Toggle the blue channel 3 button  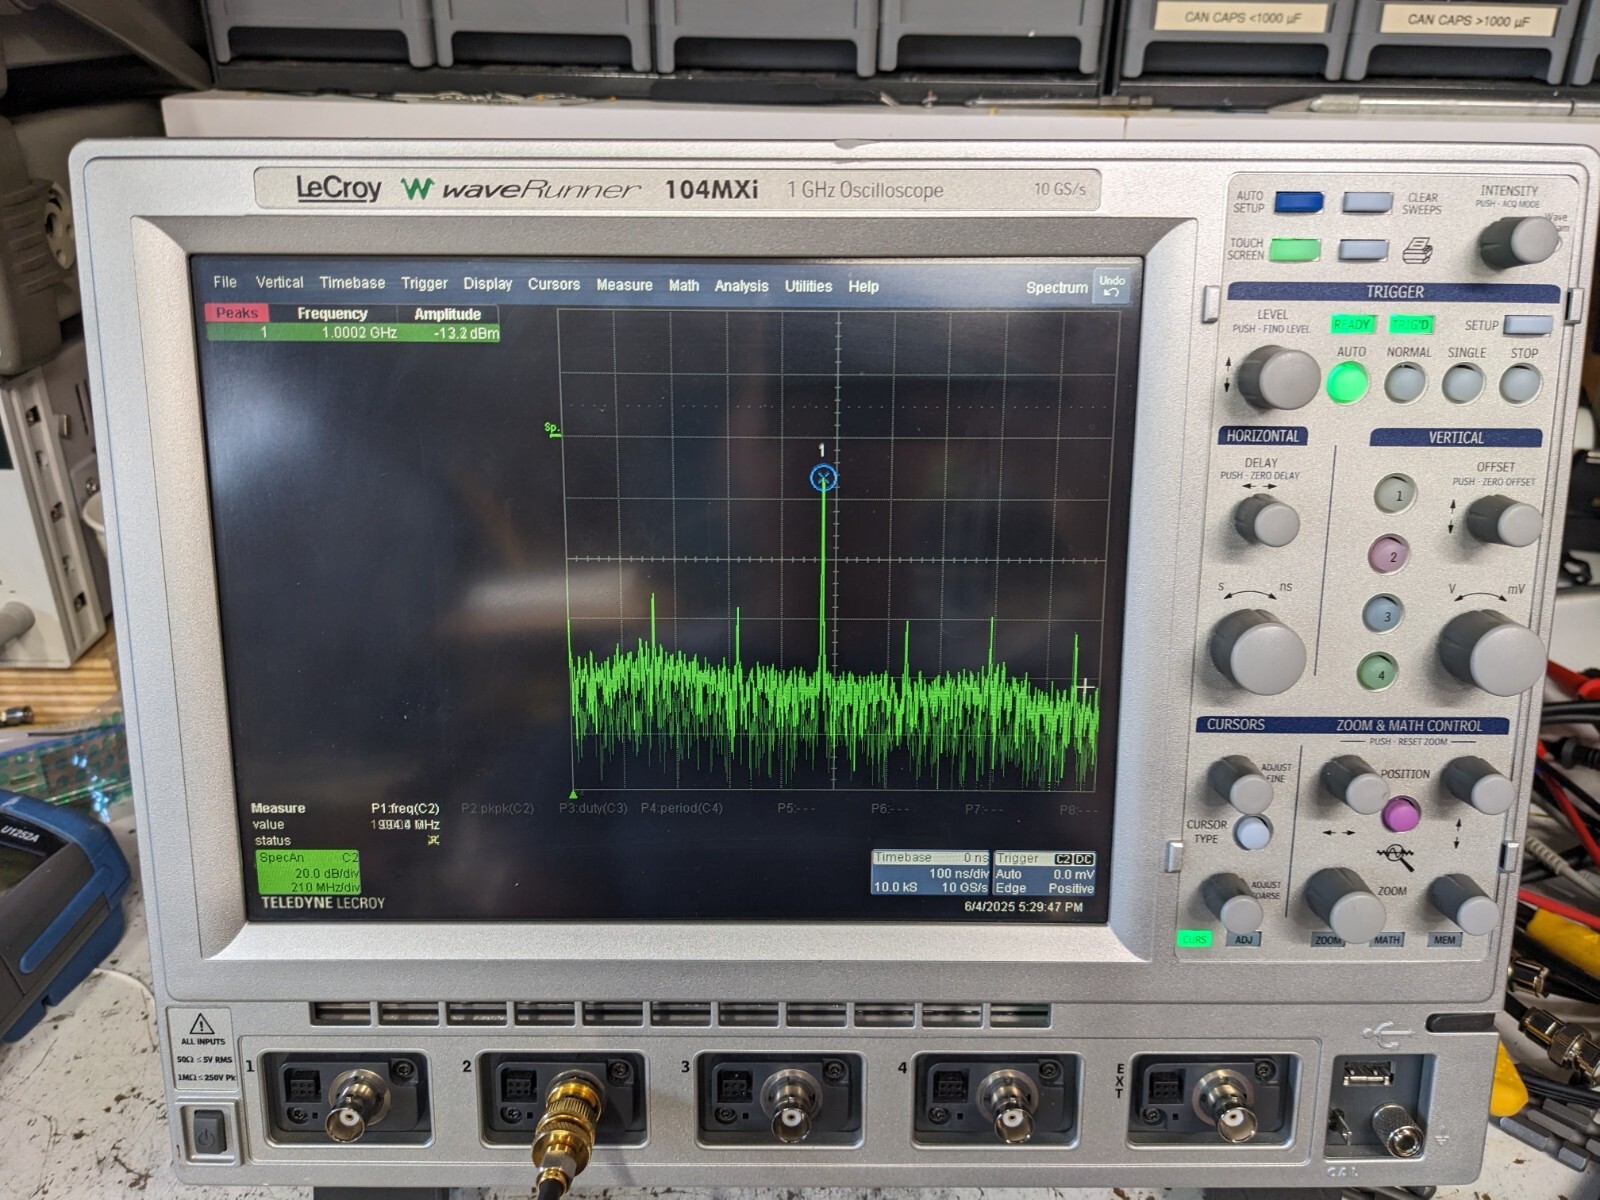pos(1383,615)
